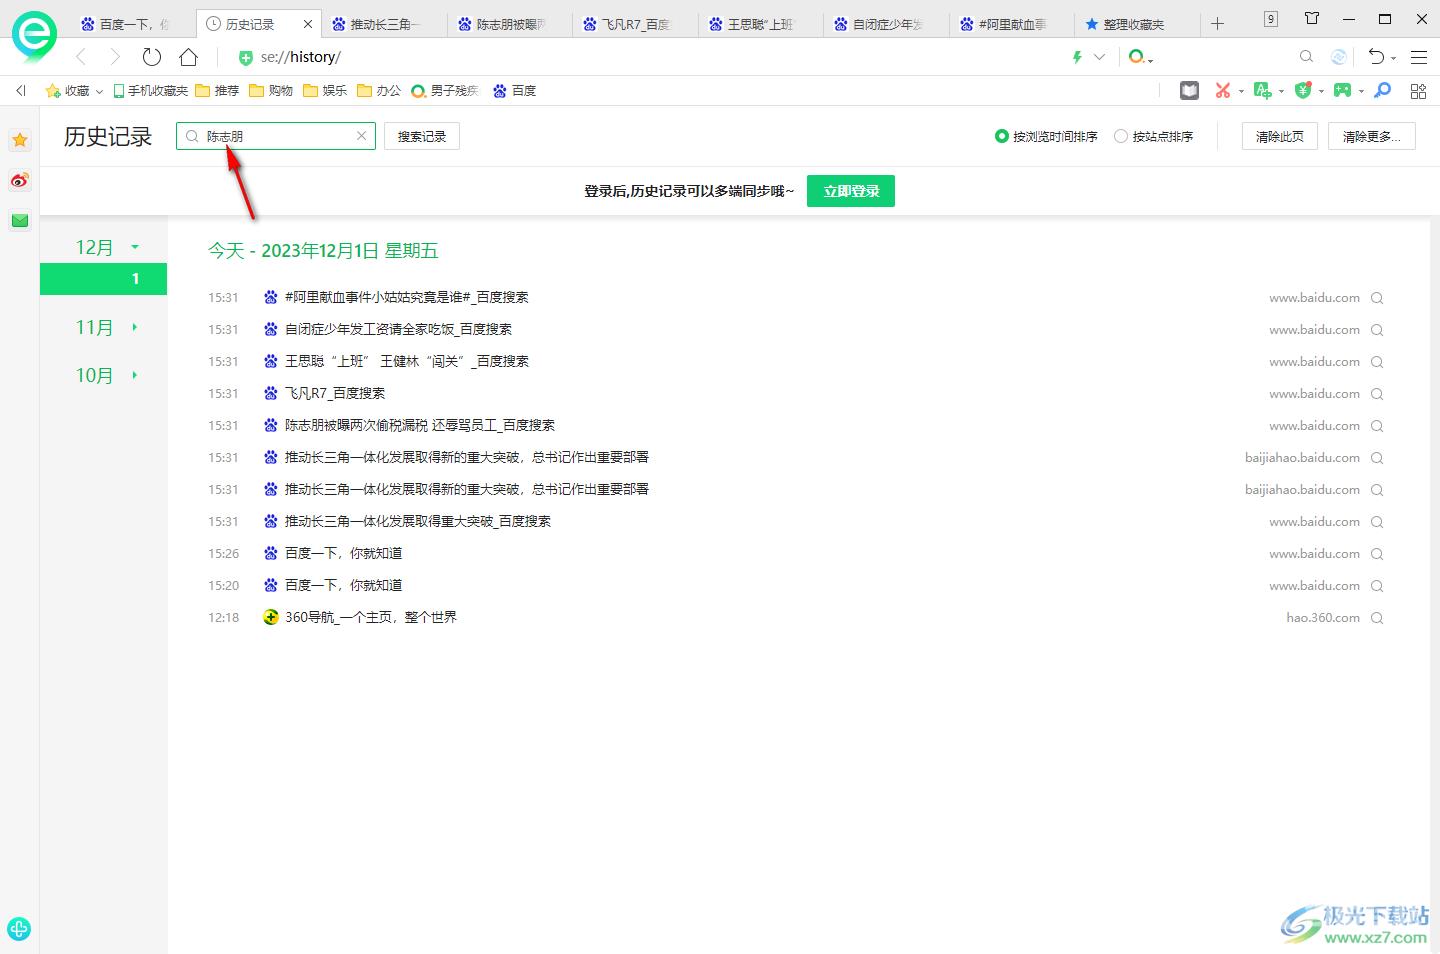Click the red scissors screenshot tool

coord(1222,91)
